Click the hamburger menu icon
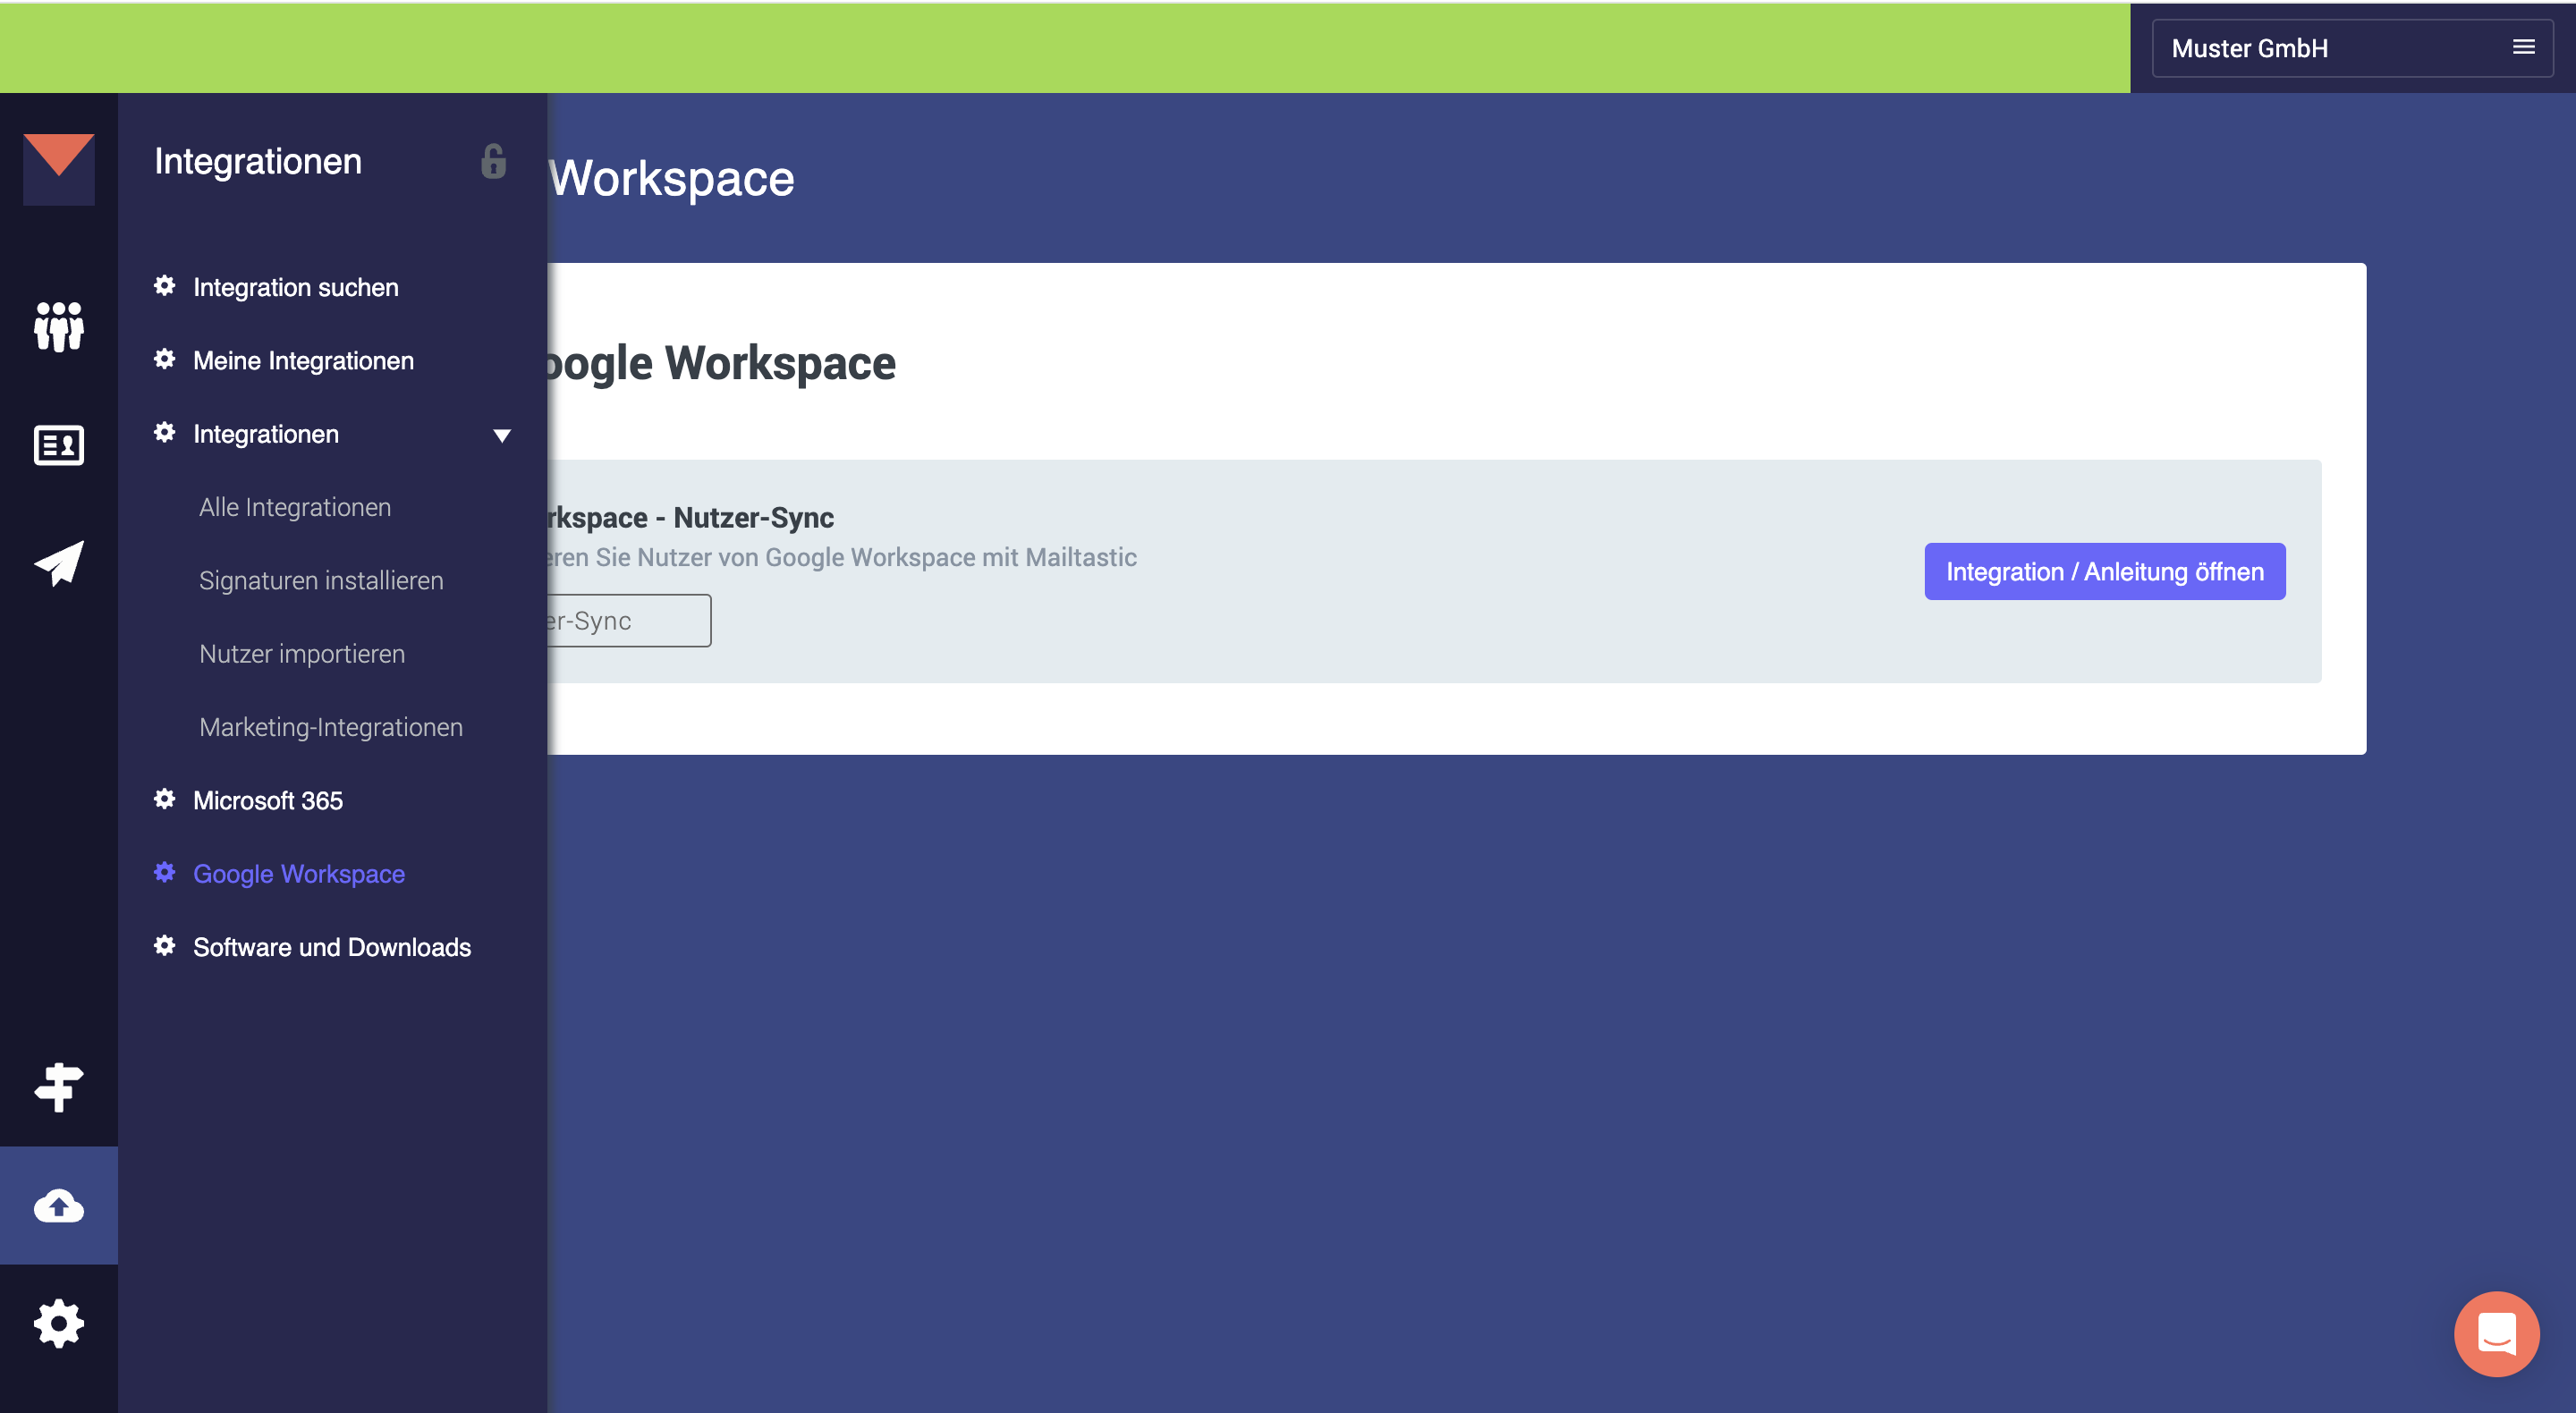 pos(2523,47)
